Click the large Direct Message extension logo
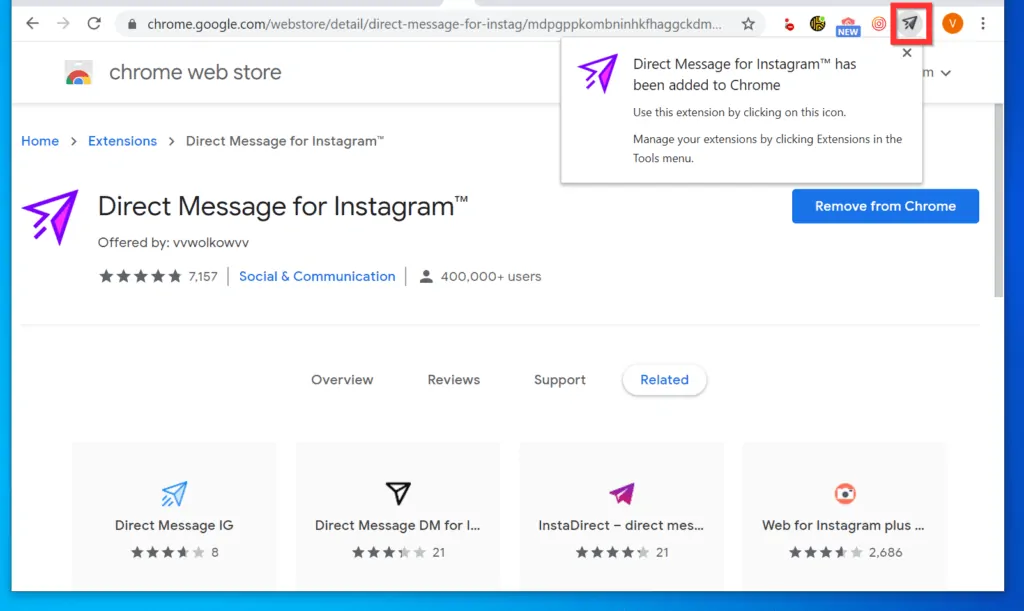This screenshot has width=1024, height=611. [51, 217]
